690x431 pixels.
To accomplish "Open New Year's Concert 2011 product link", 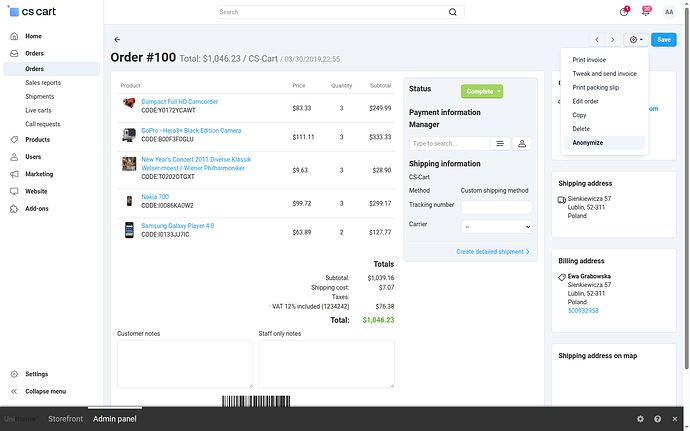I will [x=196, y=164].
